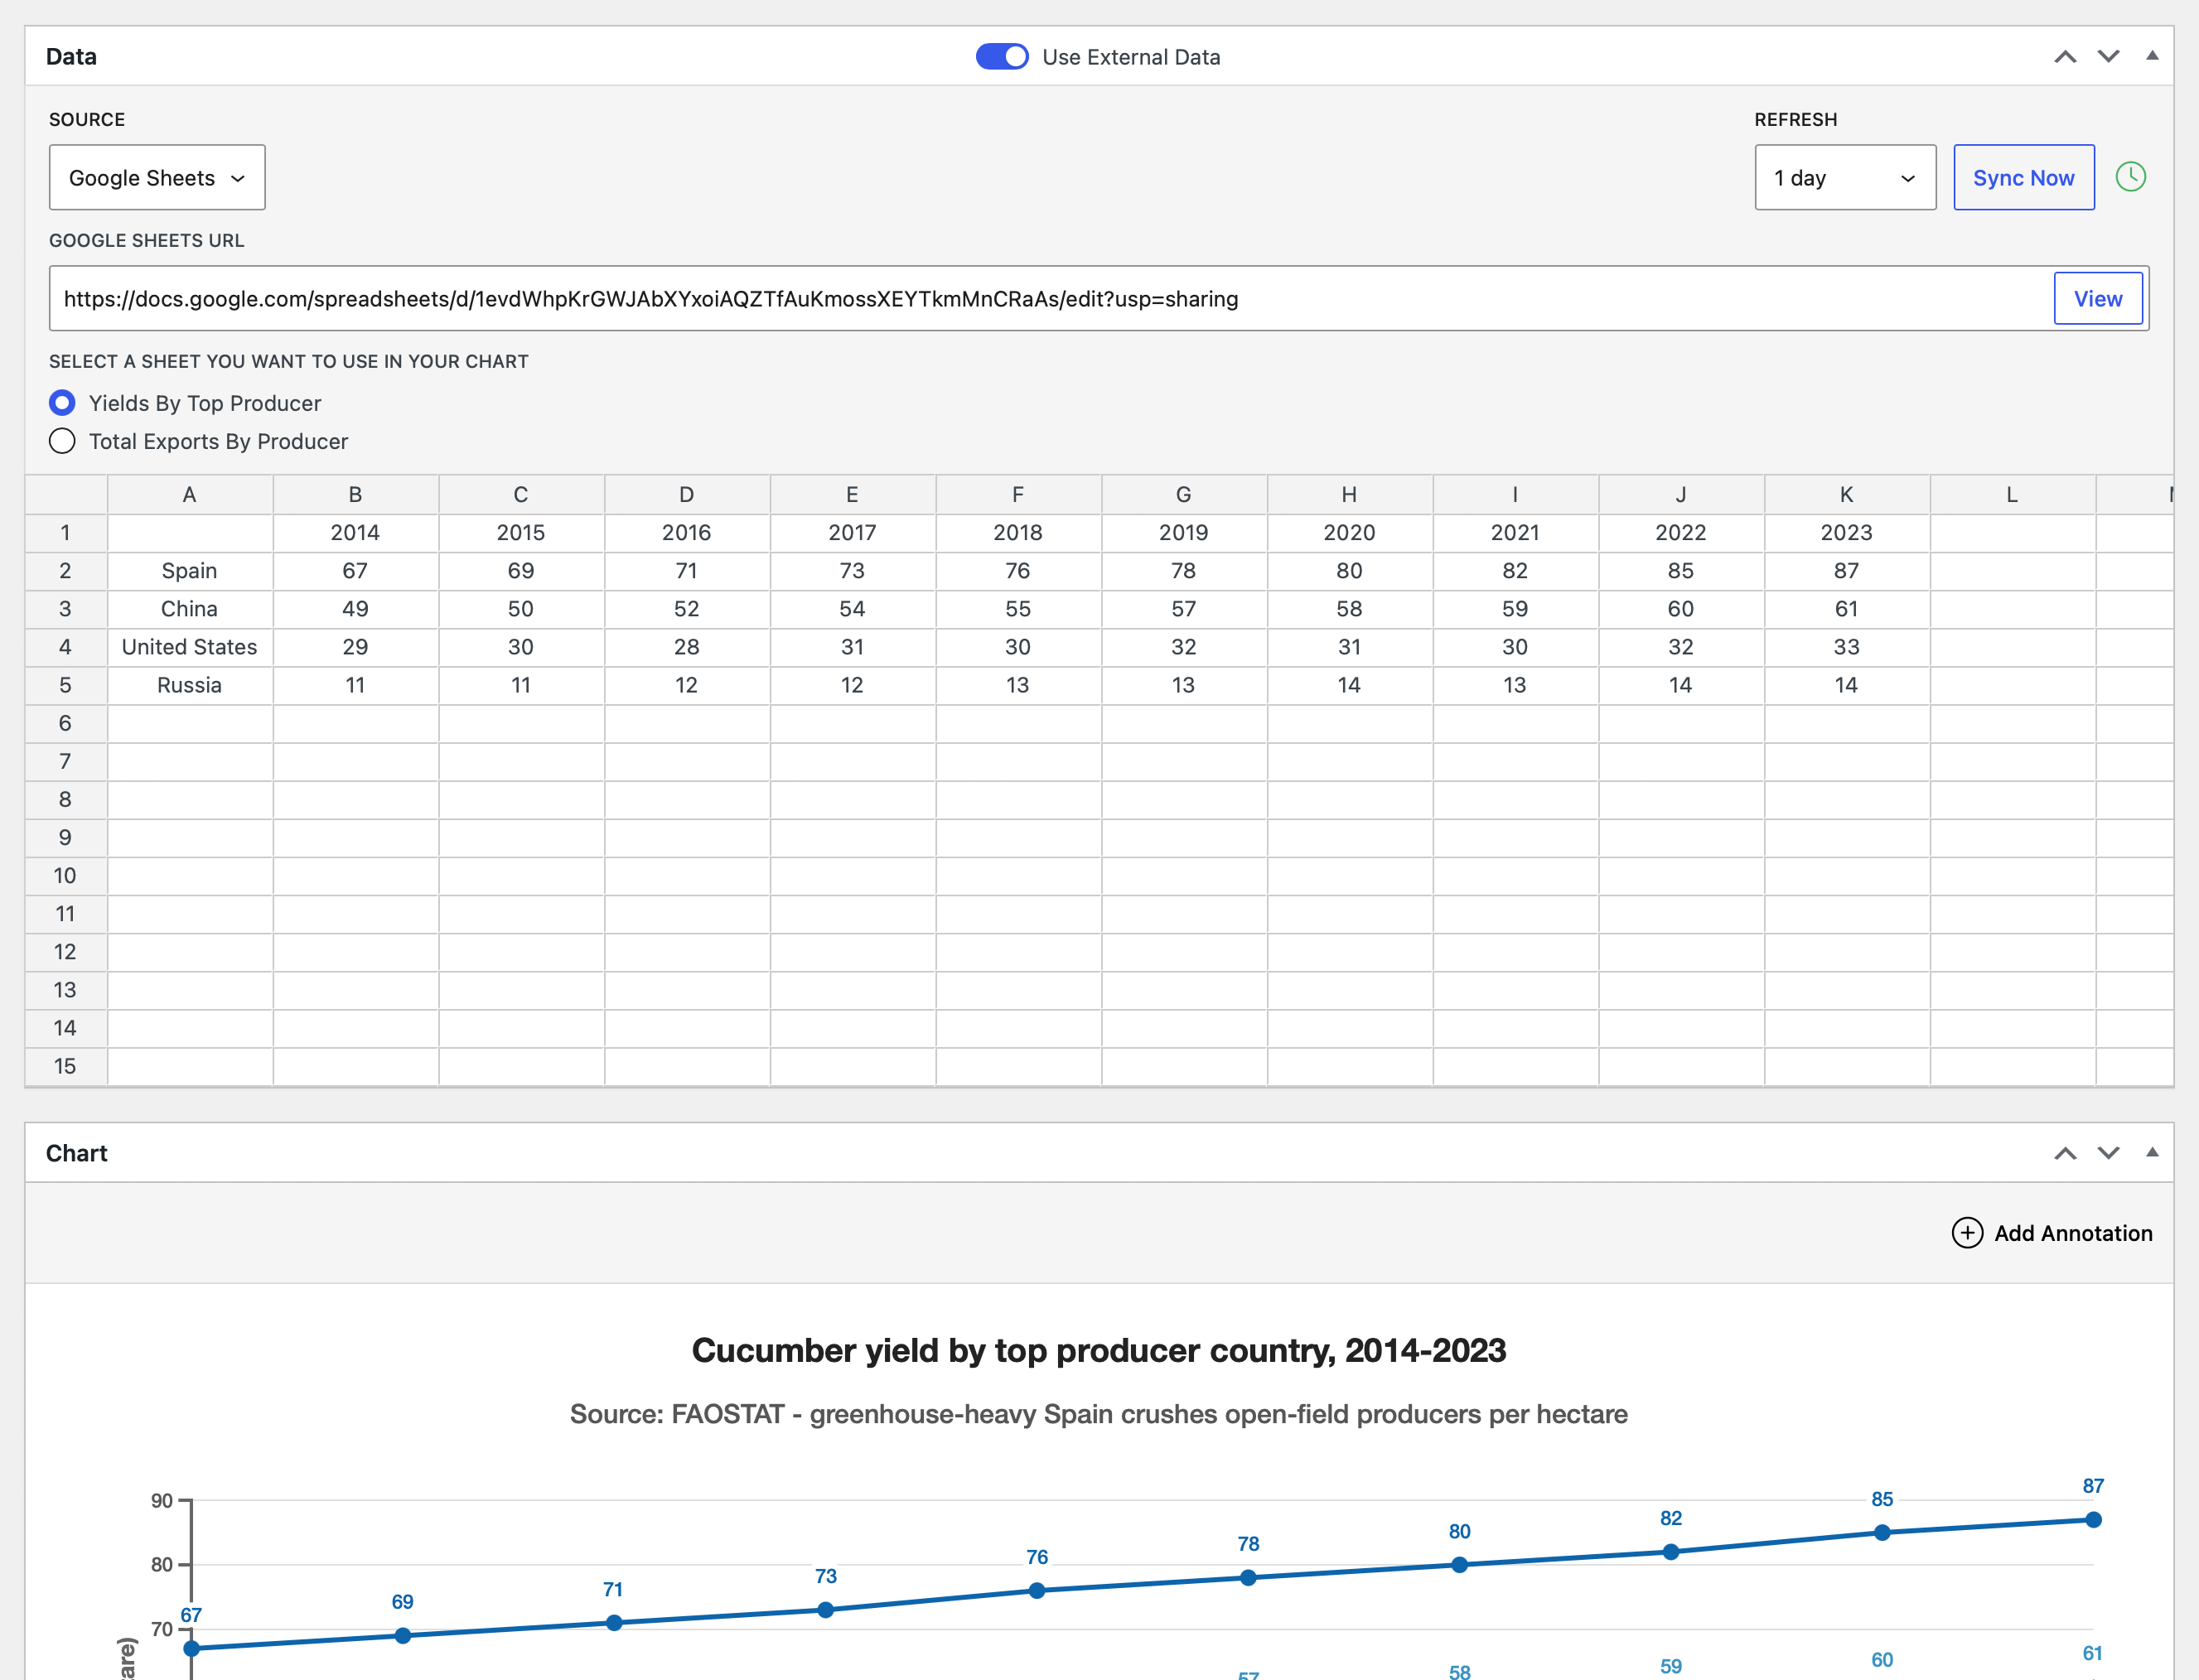Open the Google Sheets source dropdown
Viewport: 2199px width, 1680px height.
tap(157, 178)
